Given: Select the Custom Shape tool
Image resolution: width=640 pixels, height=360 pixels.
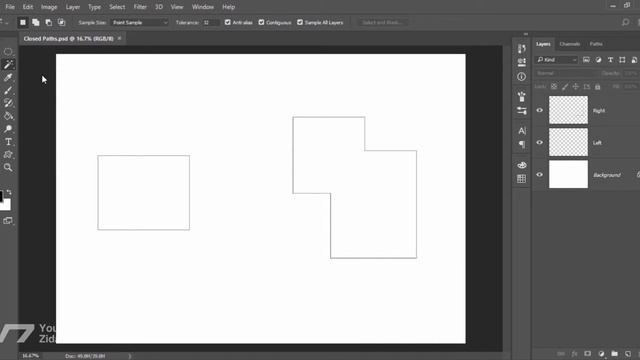Looking at the screenshot, I should click(x=8, y=154).
